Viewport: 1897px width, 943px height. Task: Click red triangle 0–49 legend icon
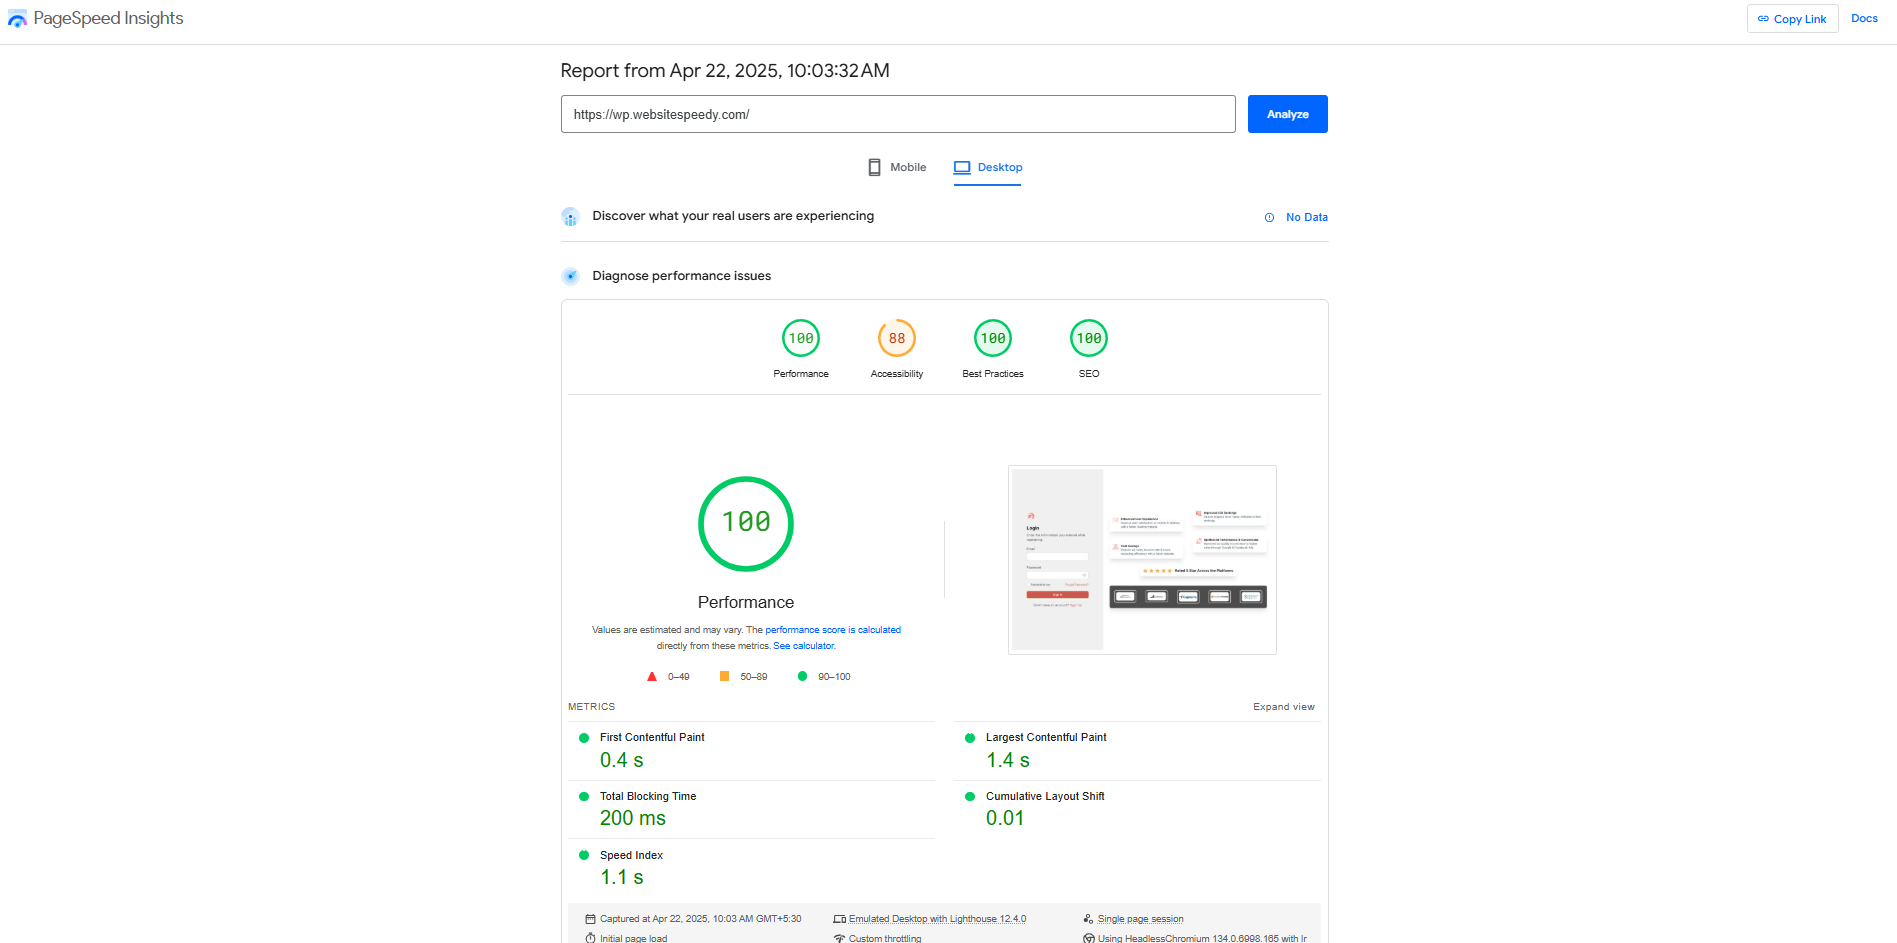point(652,677)
